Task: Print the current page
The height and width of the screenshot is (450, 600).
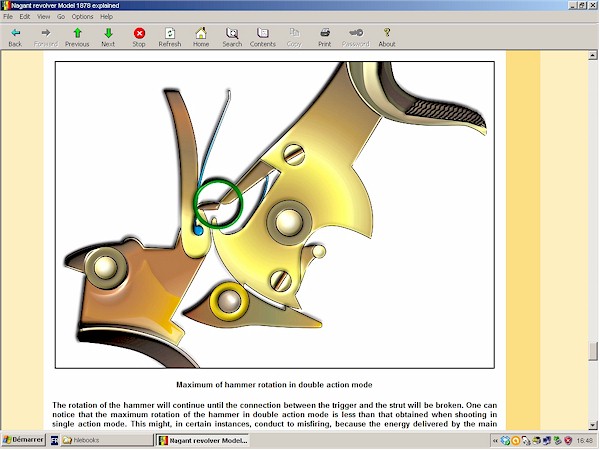Action: 324,38
